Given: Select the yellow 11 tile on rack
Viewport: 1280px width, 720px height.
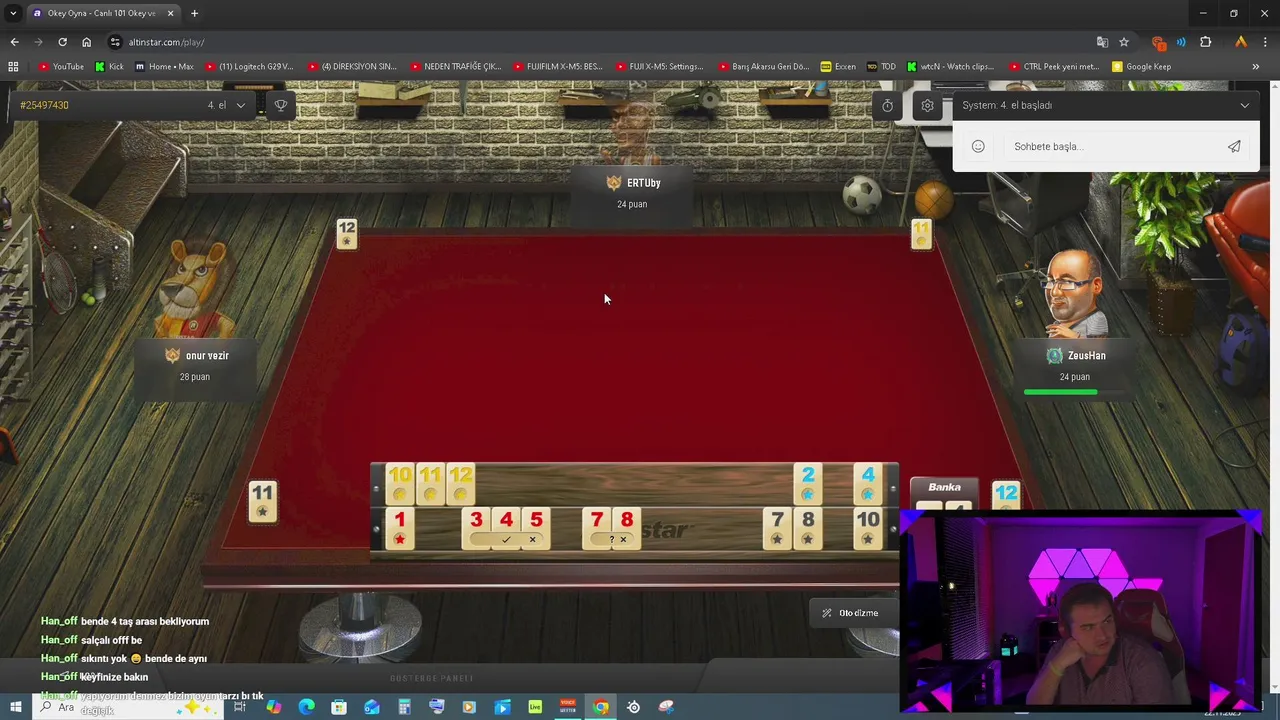Looking at the screenshot, I should (x=430, y=485).
